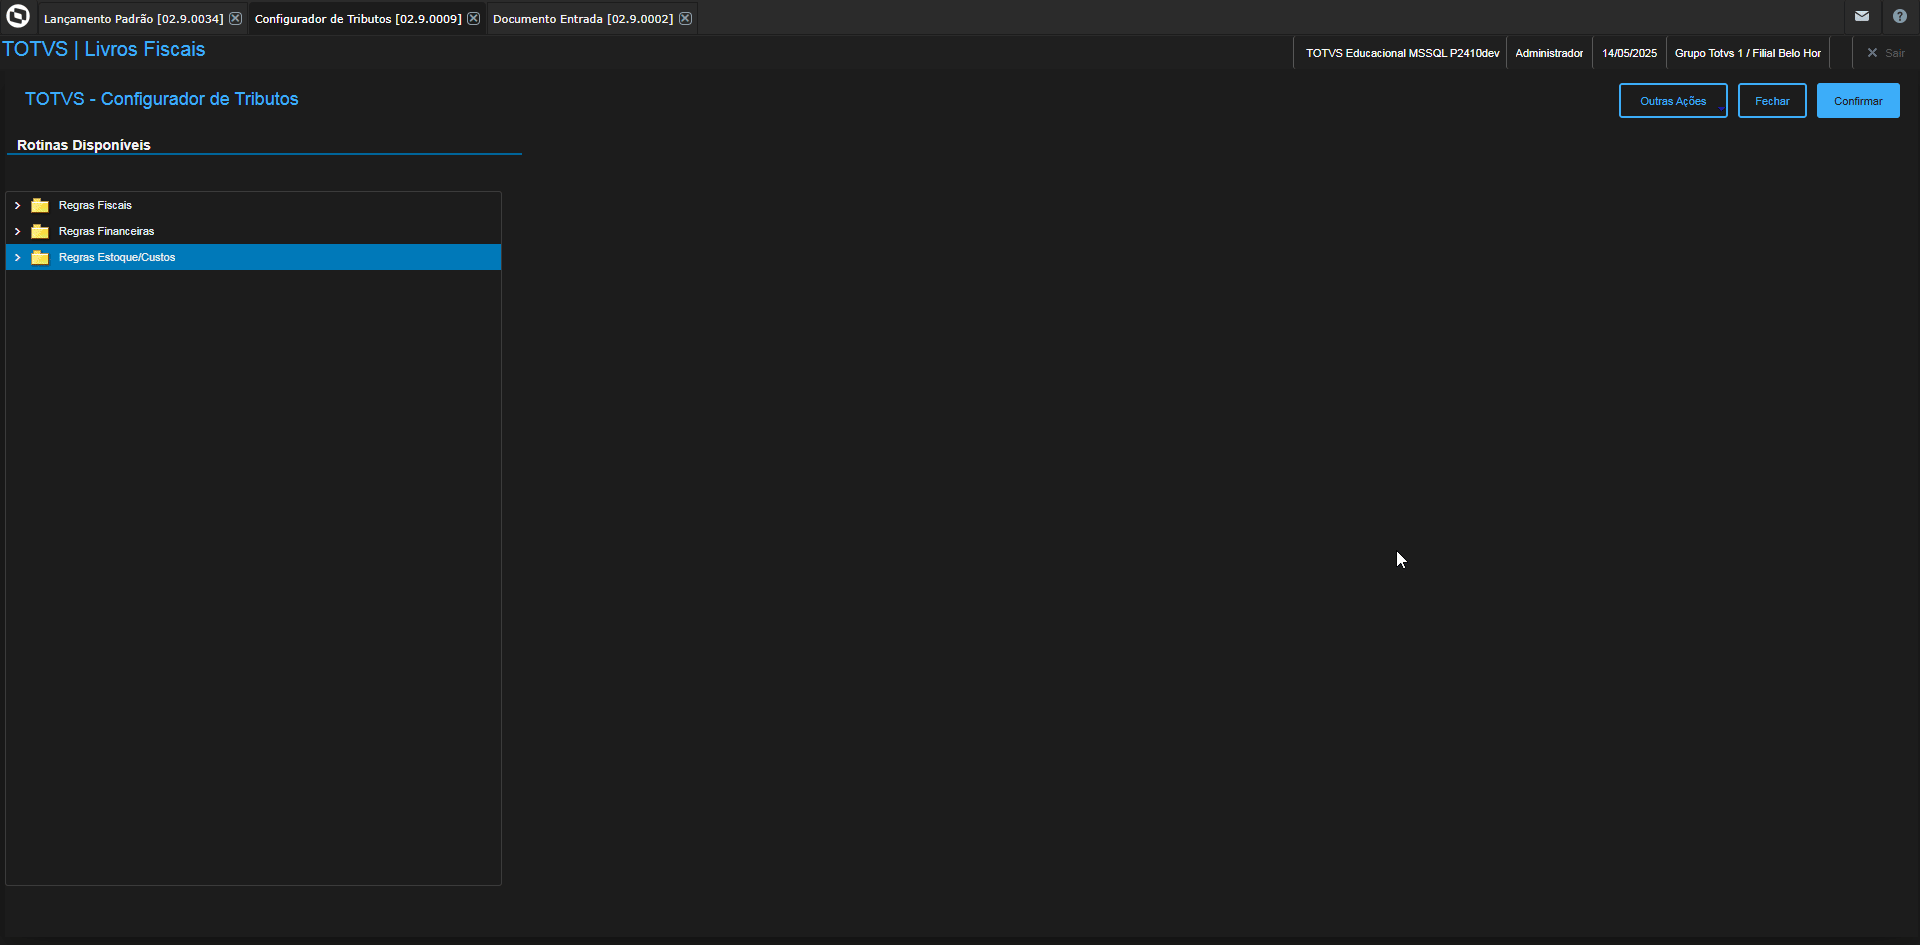Click the Sair exit button
The height and width of the screenshot is (945, 1920).
[x=1886, y=53]
